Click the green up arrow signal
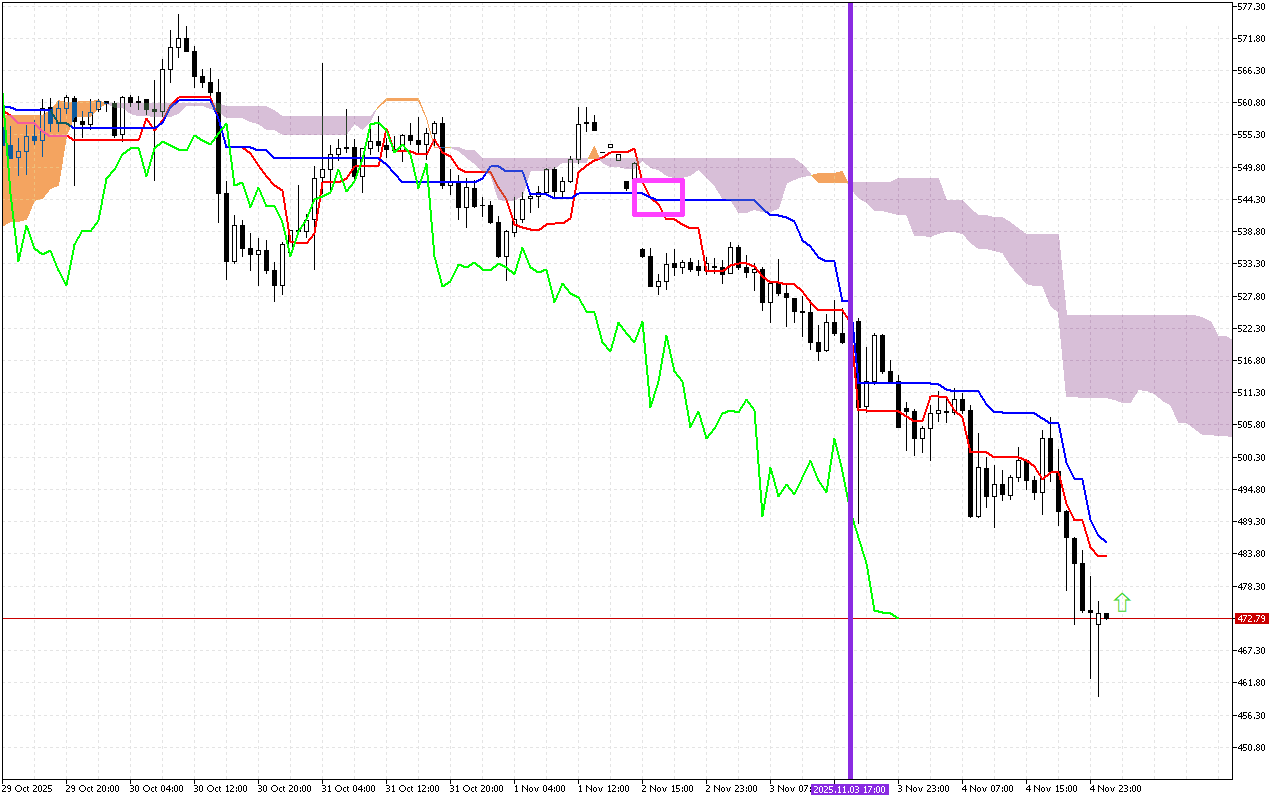1280x800 pixels. click(x=1122, y=602)
